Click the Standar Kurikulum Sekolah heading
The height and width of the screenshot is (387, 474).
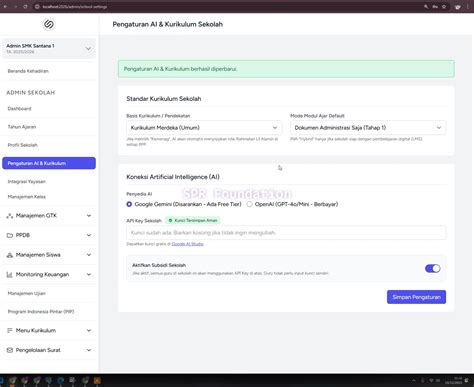click(164, 99)
